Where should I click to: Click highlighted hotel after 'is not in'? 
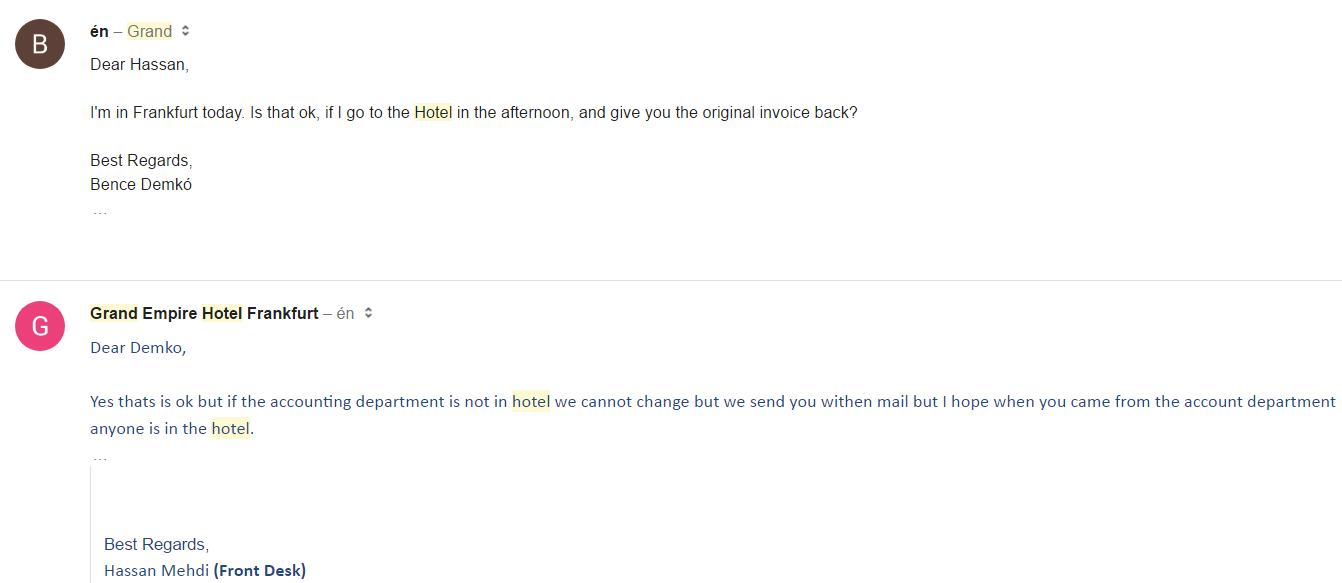click(531, 402)
